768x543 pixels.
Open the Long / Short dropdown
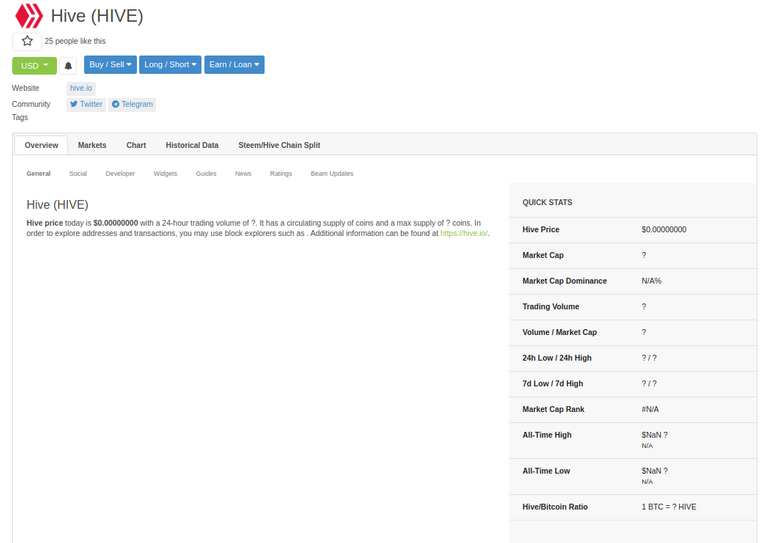pos(170,65)
